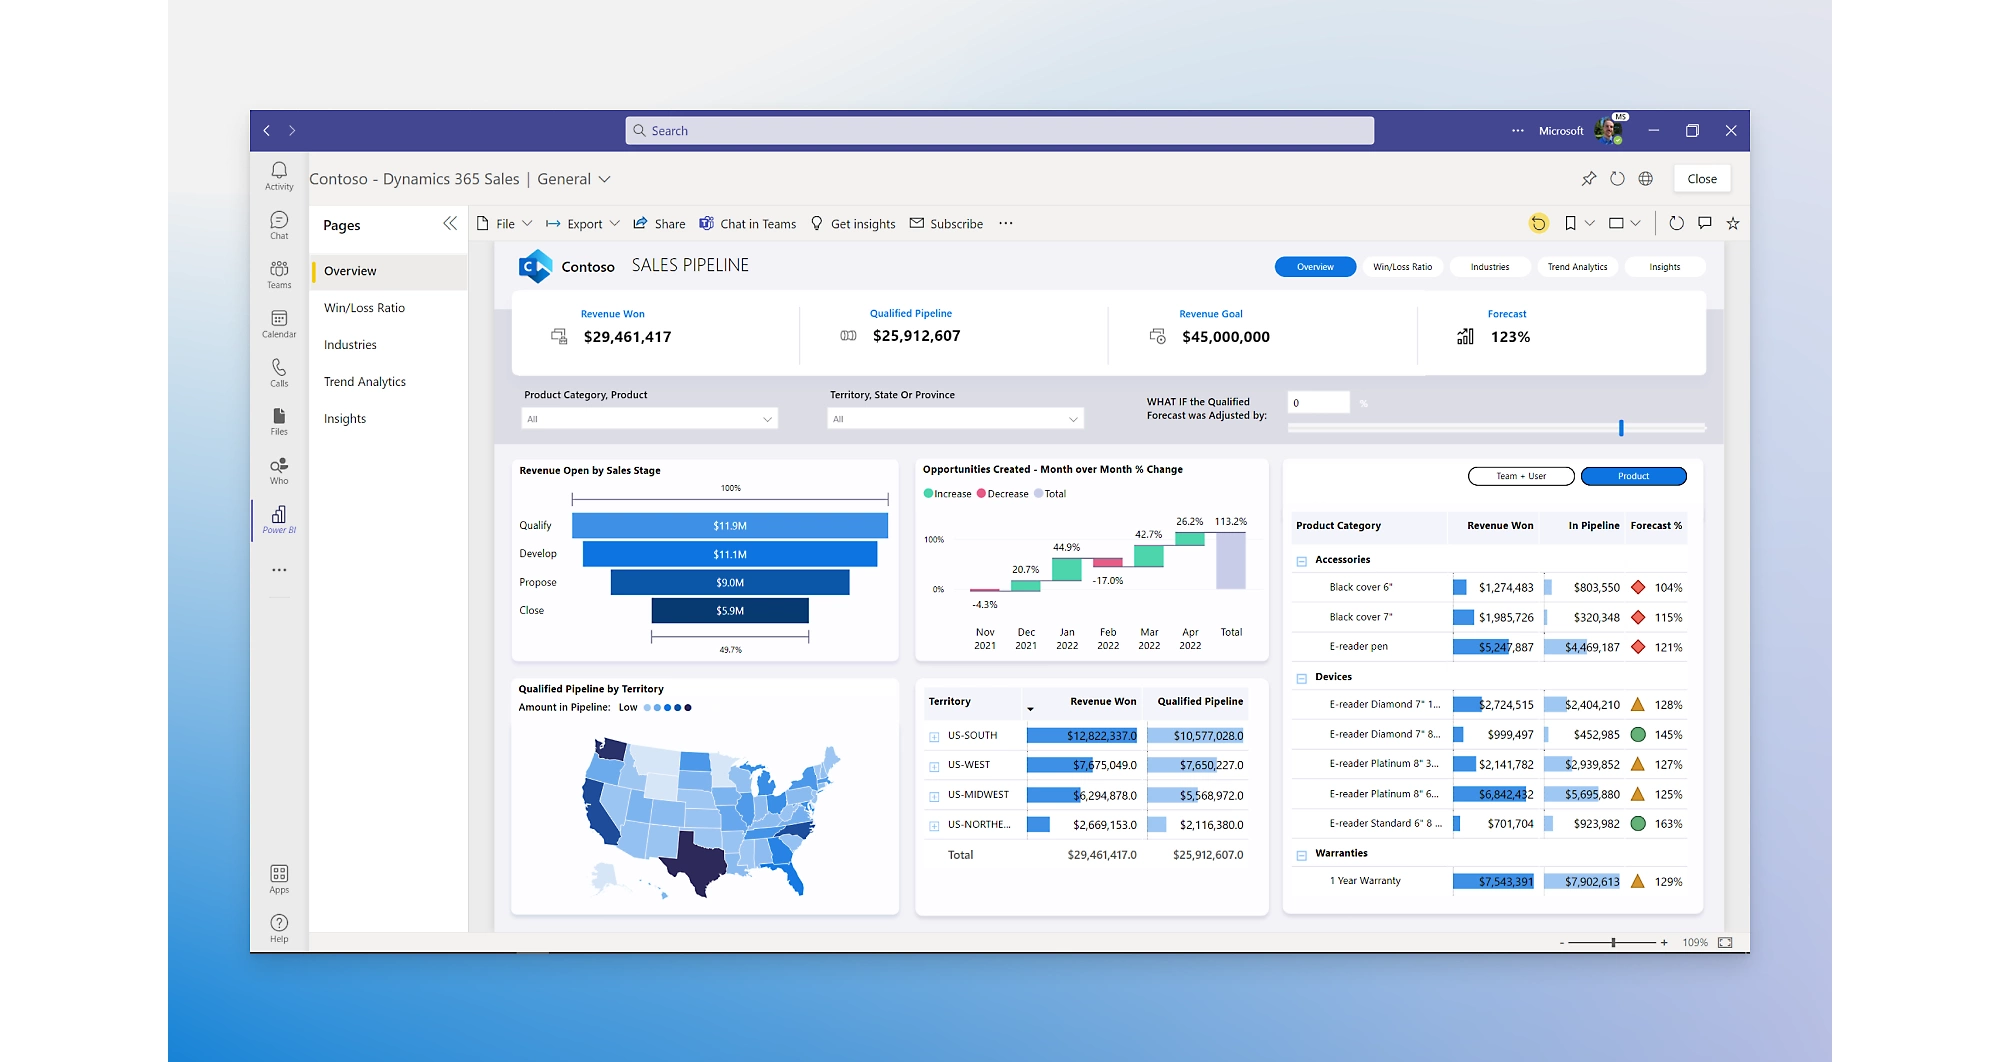
Task: Click the blue Overview pill button
Action: tap(1315, 267)
